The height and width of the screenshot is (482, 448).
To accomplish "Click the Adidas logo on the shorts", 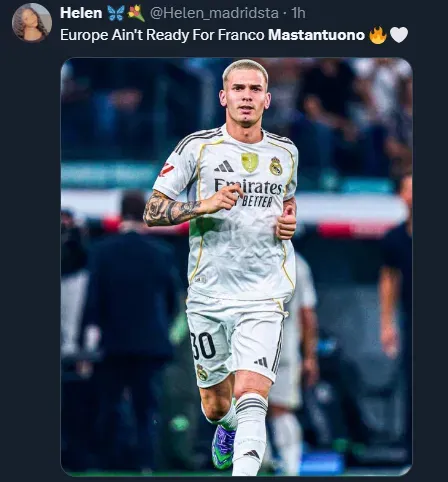I will (261, 362).
